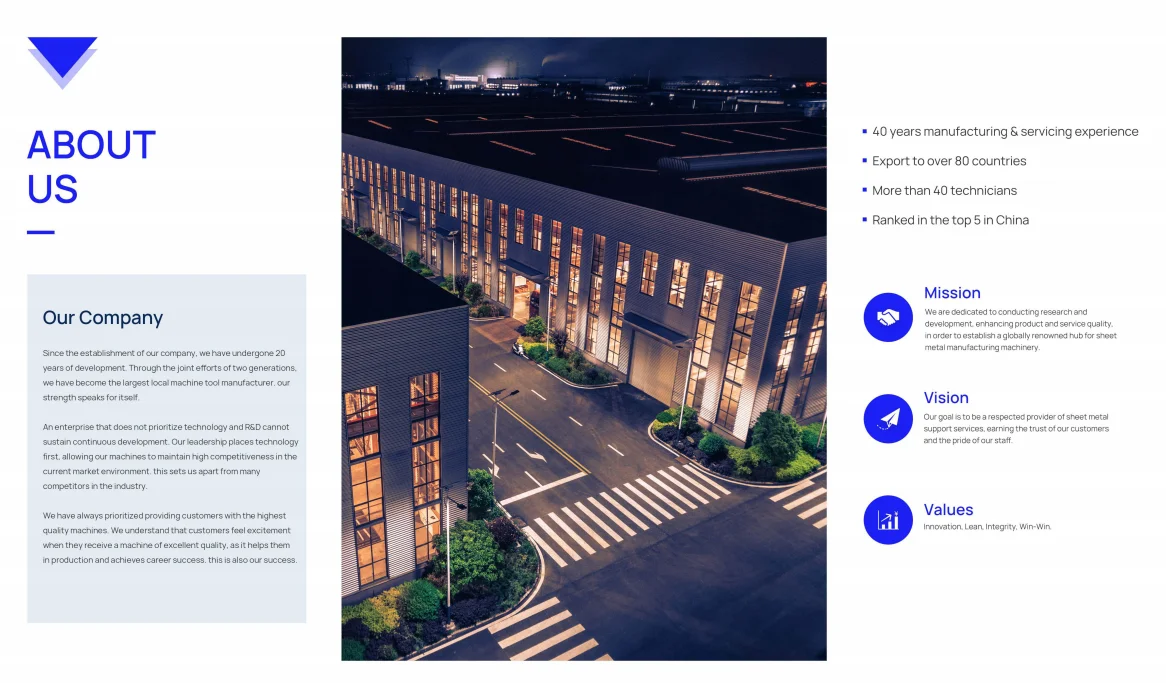Click 'More than 40 technicians'
Viewport: 1166px width, 683px height.
tap(944, 190)
